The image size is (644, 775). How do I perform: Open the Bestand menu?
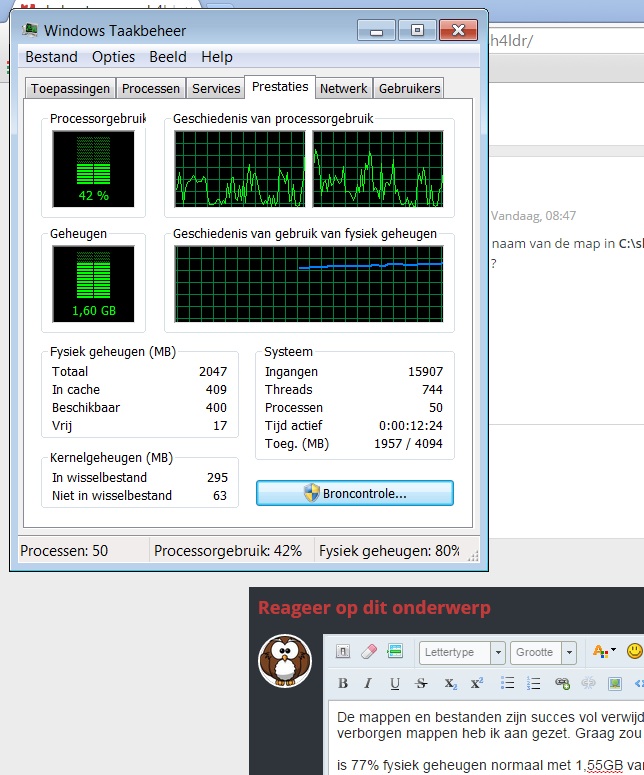(51, 57)
